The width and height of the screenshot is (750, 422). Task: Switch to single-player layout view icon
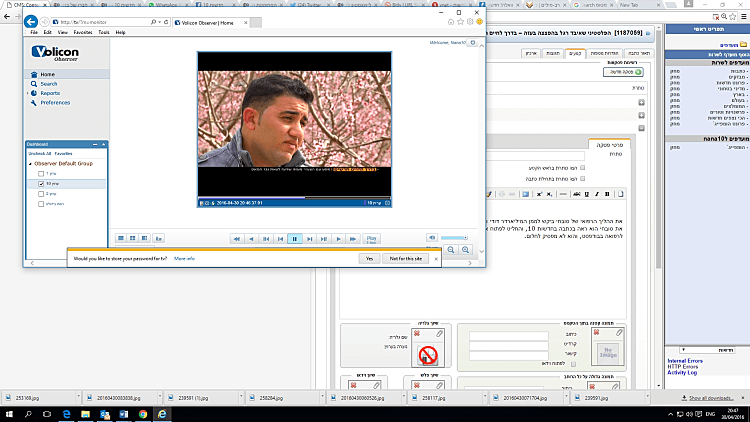pos(121,238)
